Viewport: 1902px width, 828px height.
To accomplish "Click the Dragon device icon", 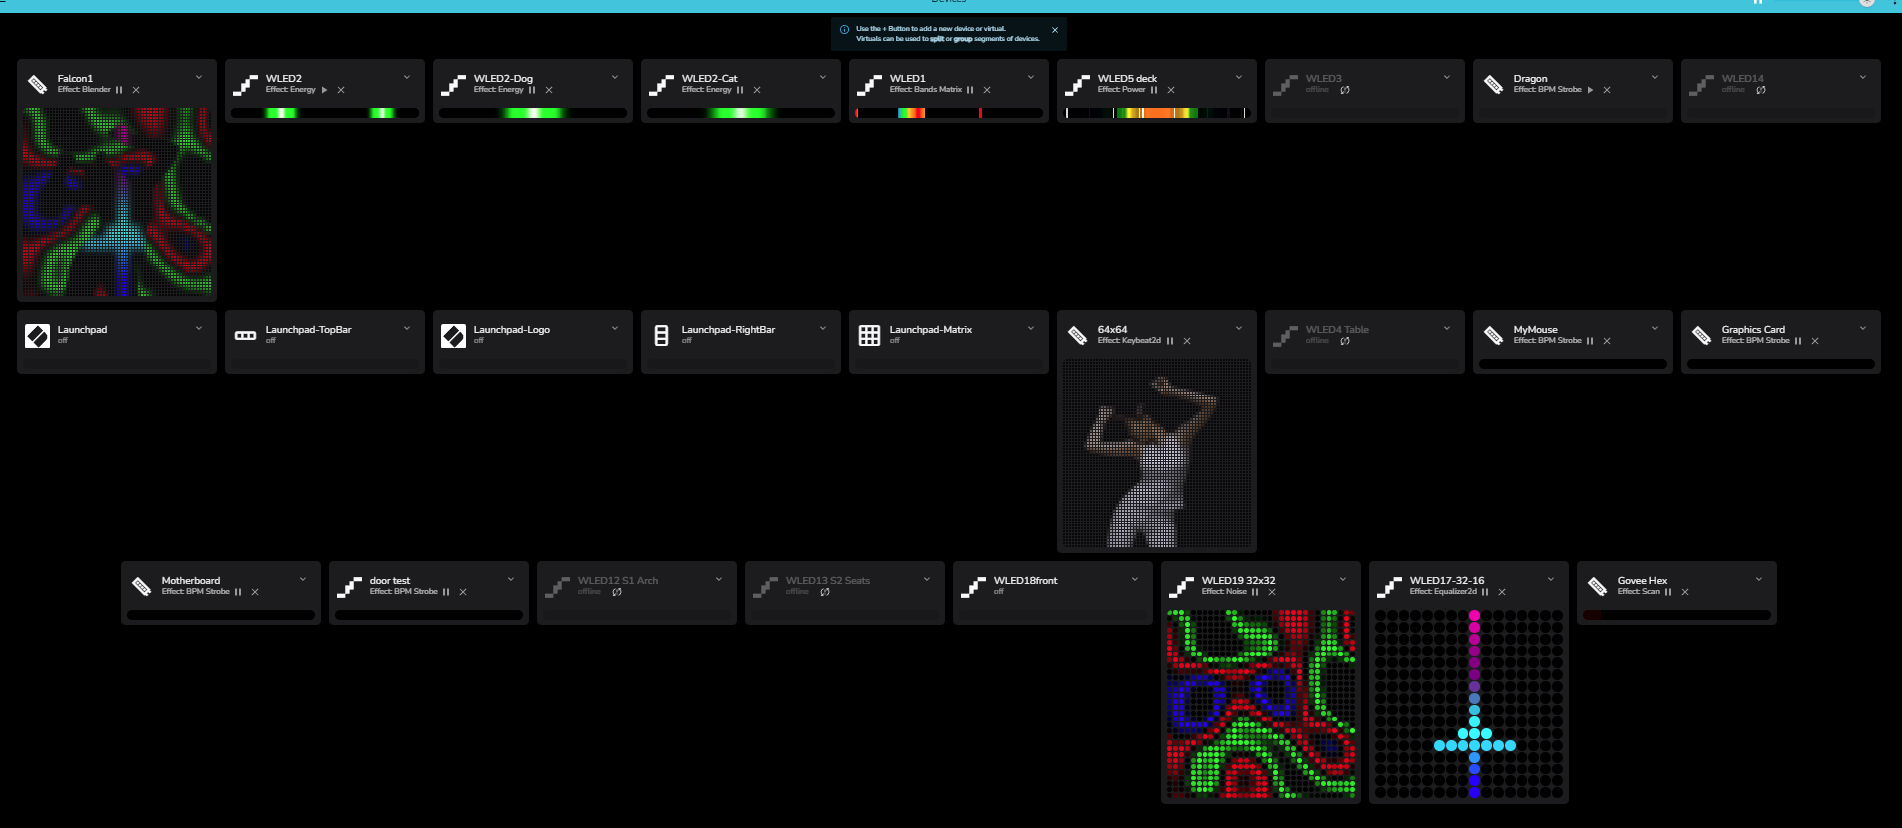I will (x=1493, y=85).
